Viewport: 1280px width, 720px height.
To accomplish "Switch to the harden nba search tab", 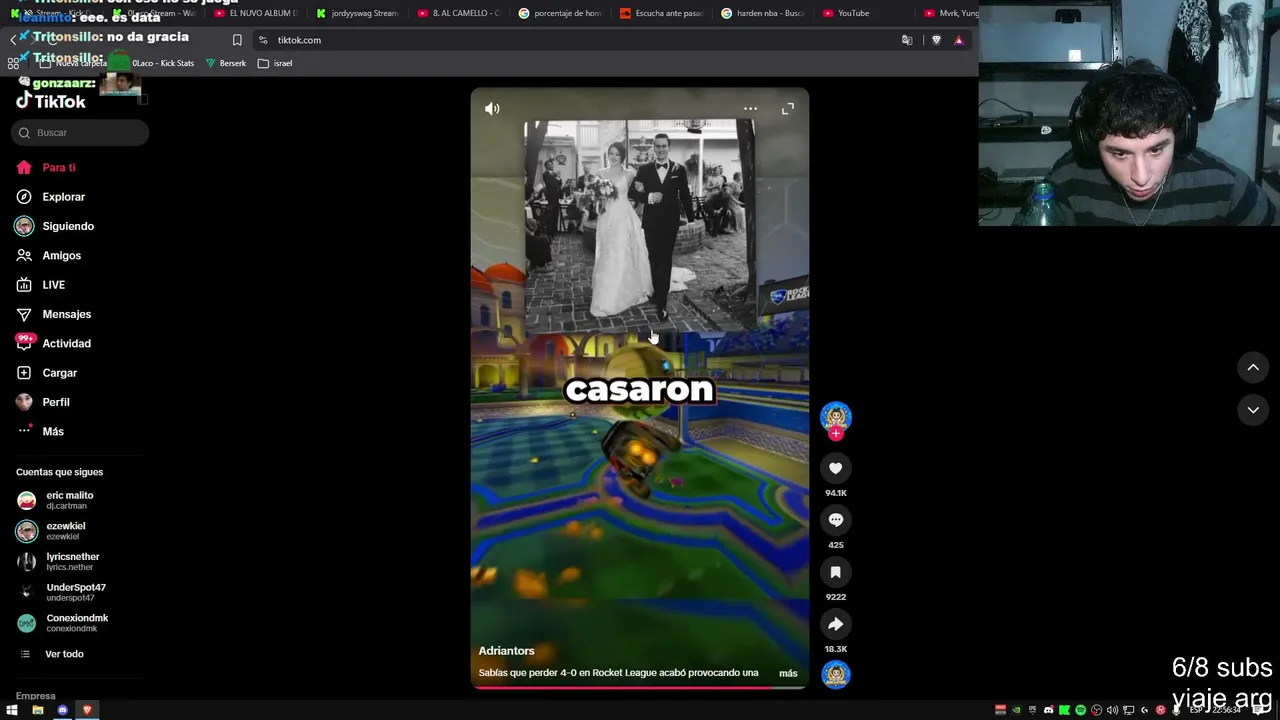I will click(x=764, y=13).
